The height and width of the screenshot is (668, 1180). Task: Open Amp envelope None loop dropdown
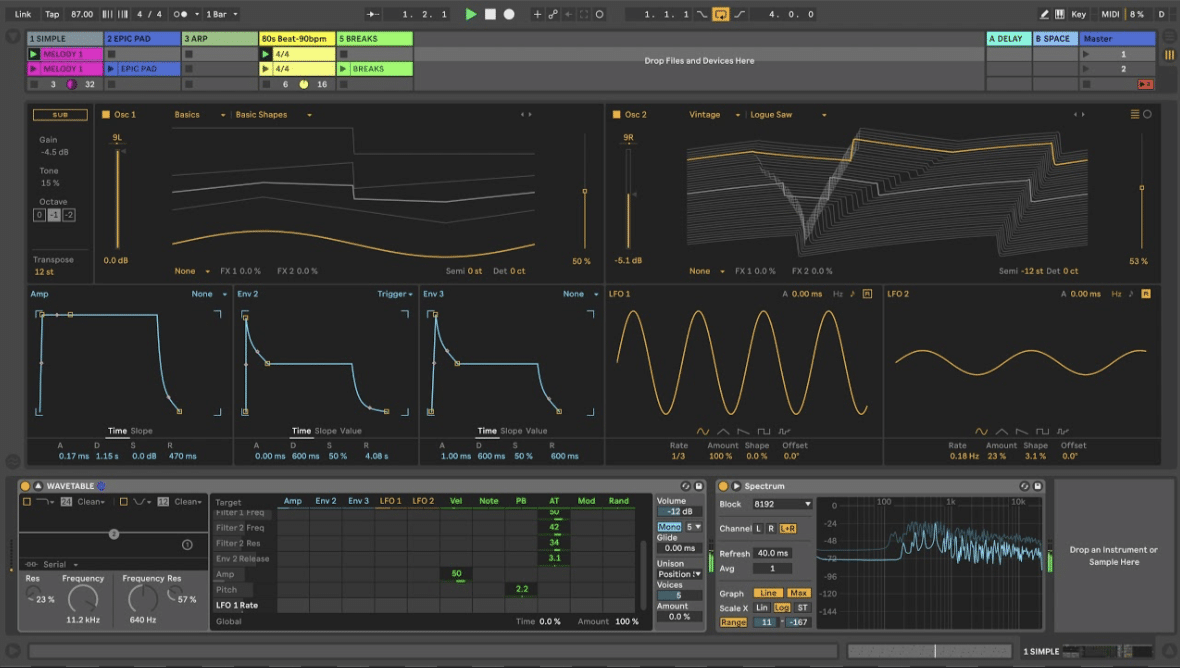[x=209, y=294]
